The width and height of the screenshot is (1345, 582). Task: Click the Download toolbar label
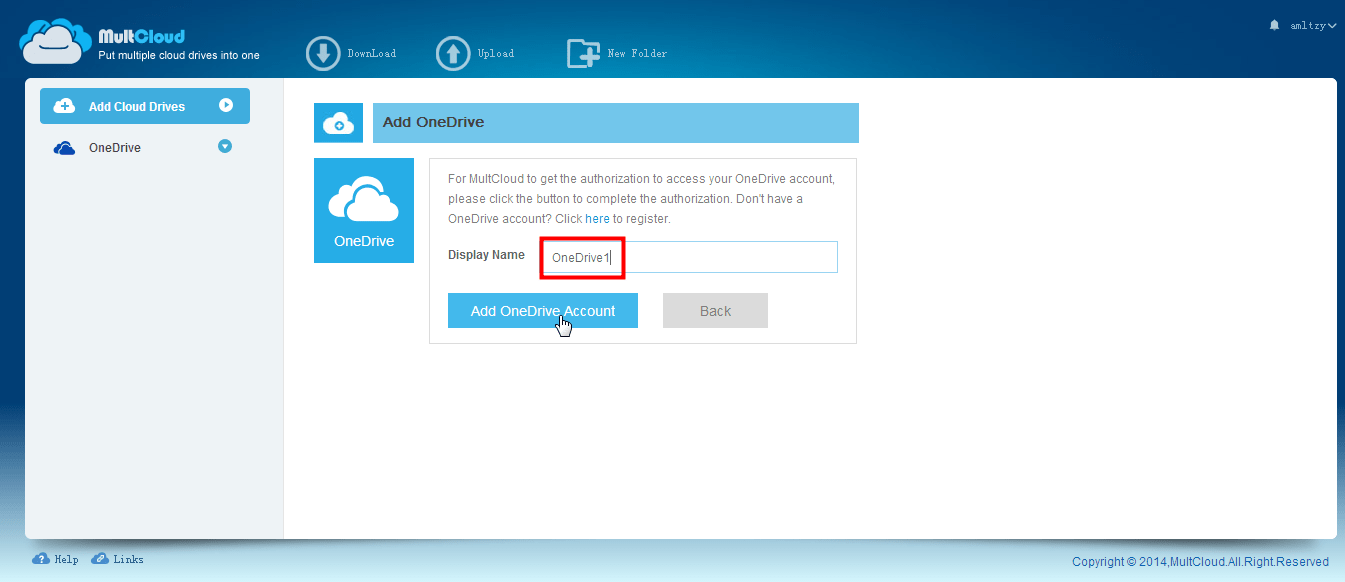tap(372, 54)
